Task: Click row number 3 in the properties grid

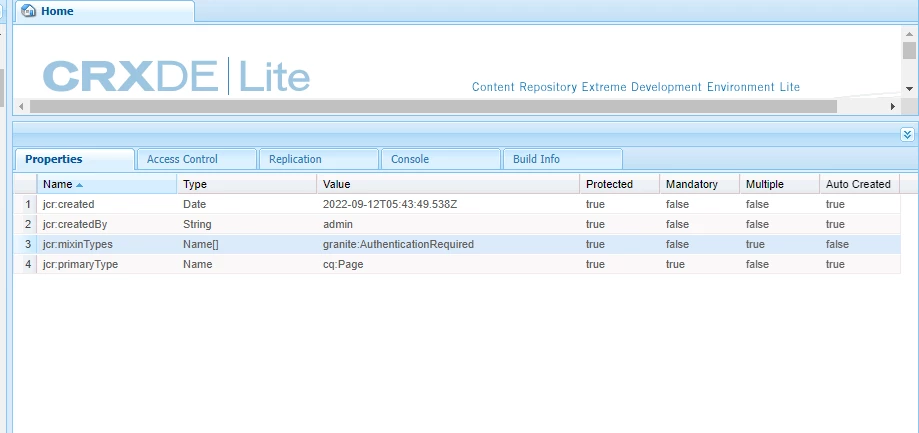Action: [x=28, y=244]
